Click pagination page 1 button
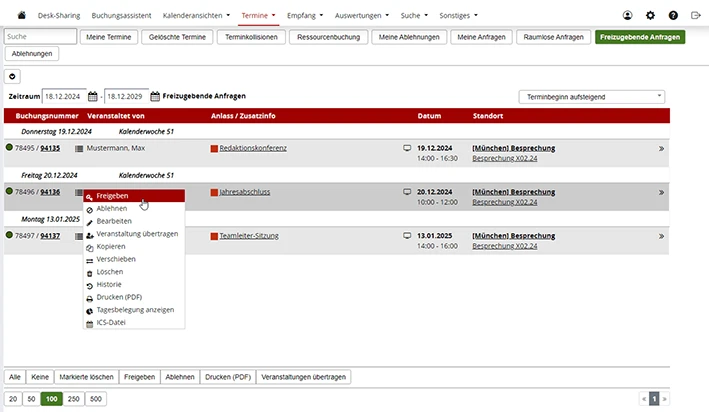 tap(654, 399)
